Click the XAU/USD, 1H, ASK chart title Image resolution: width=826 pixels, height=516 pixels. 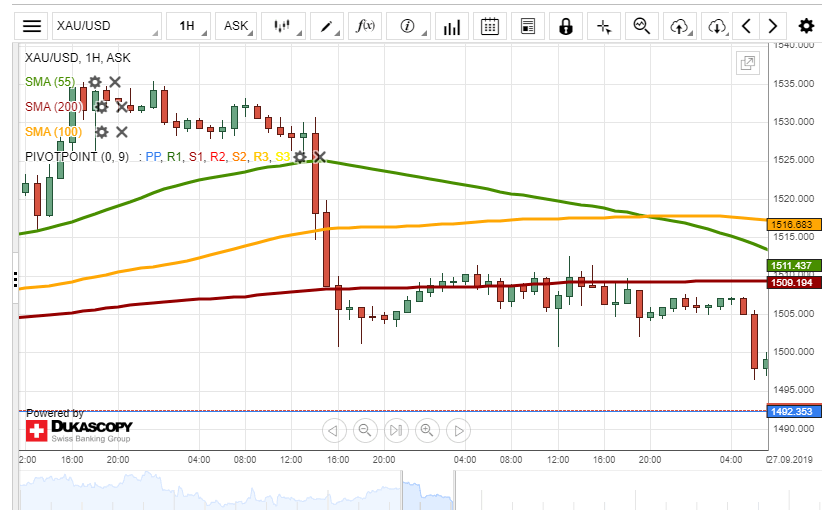coord(77,58)
